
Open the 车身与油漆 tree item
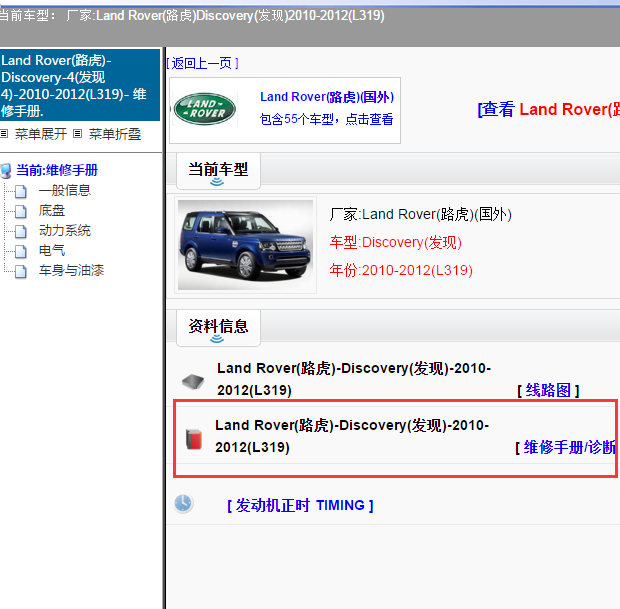click(x=71, y=271)
